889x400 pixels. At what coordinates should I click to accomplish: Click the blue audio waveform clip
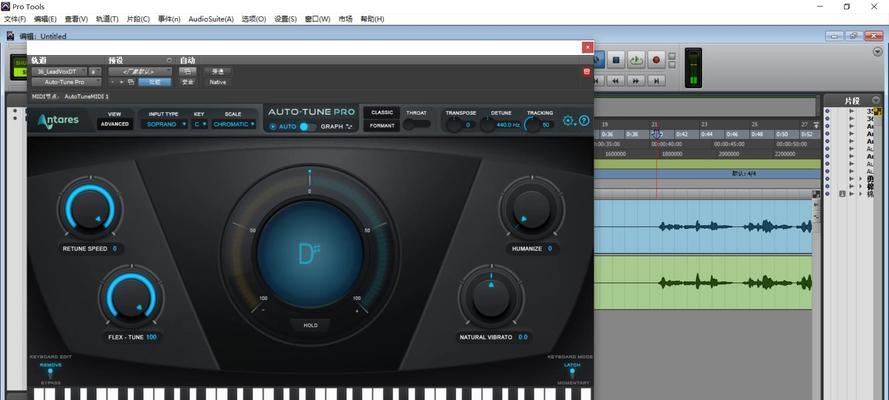click(x=702, y=227)
